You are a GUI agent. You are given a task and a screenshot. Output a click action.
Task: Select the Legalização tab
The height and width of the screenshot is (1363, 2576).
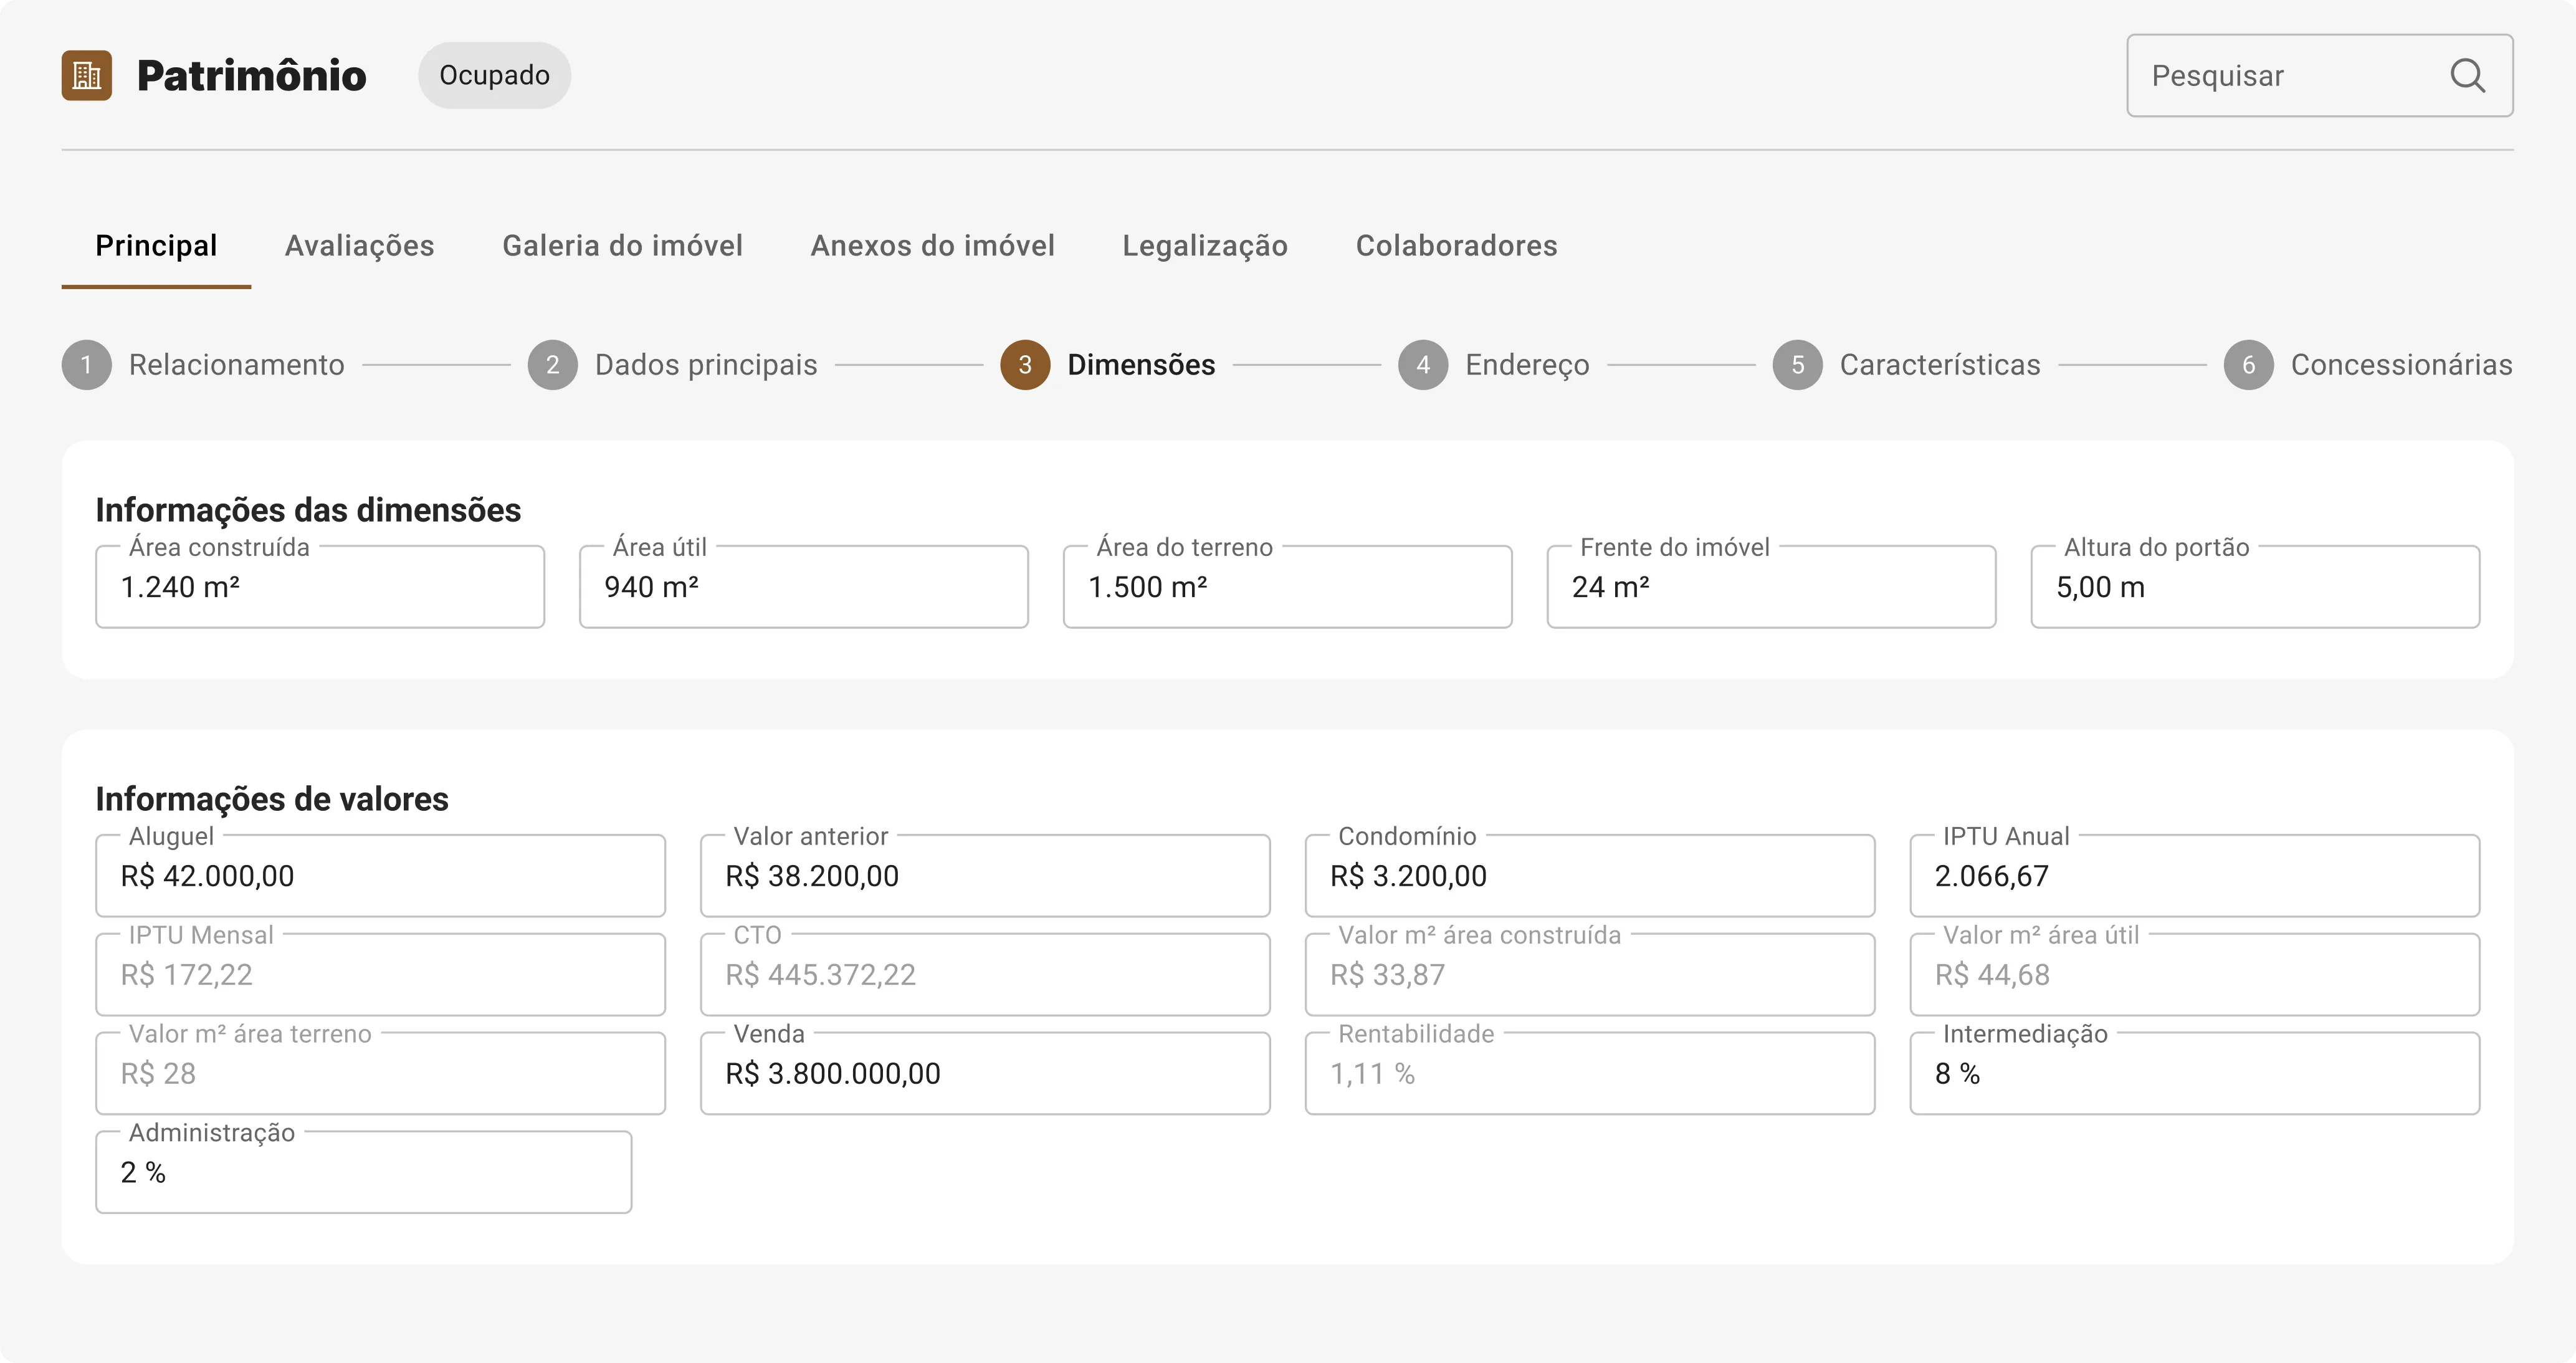(x=1205, y=246)
